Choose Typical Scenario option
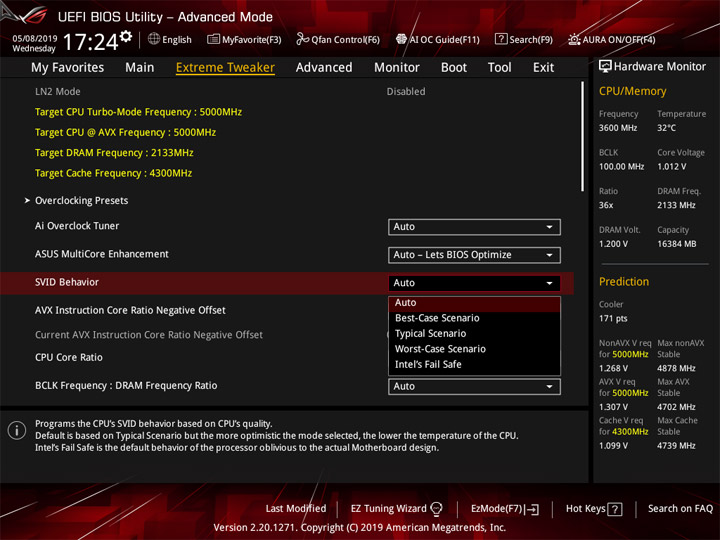The width and height of the screenshot is (720, 540). point(474,334)
